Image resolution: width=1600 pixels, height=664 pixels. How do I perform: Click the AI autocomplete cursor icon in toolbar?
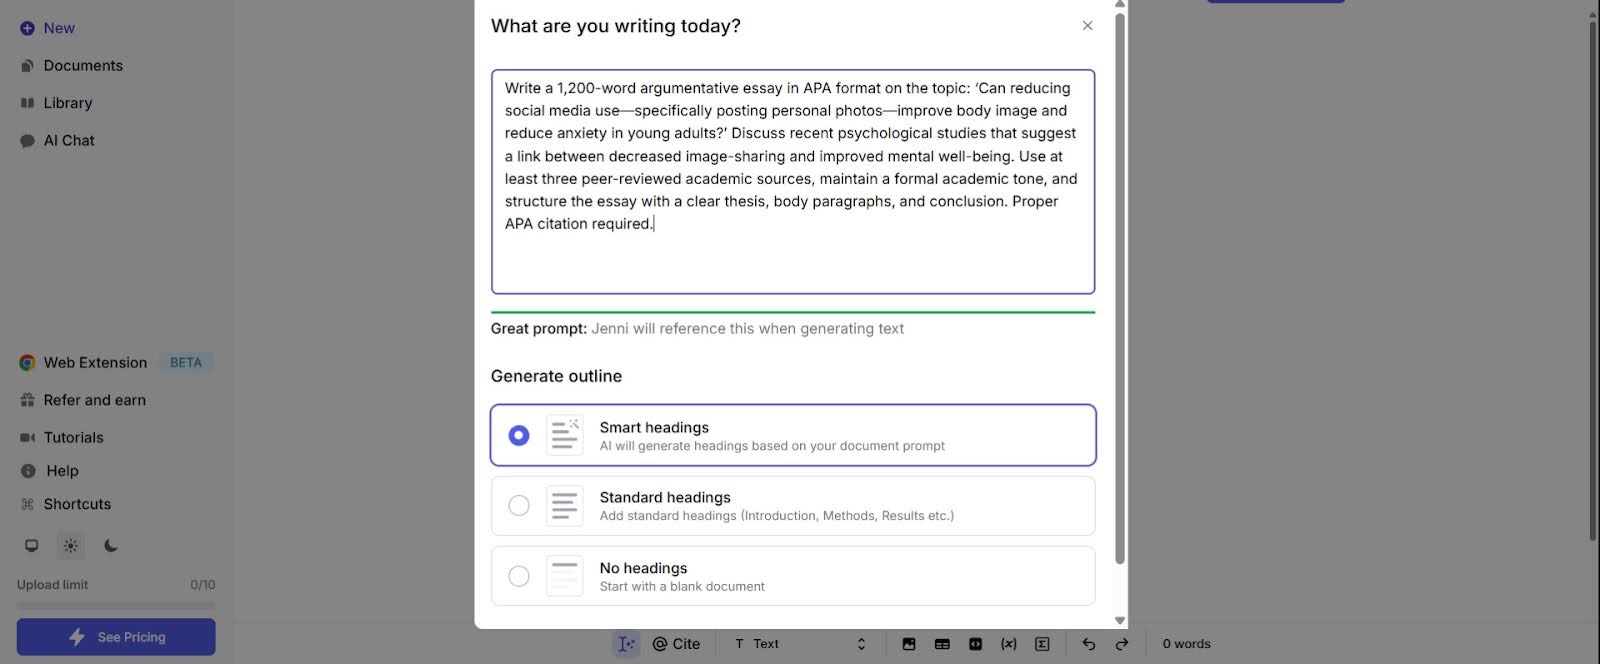point(626,644)
